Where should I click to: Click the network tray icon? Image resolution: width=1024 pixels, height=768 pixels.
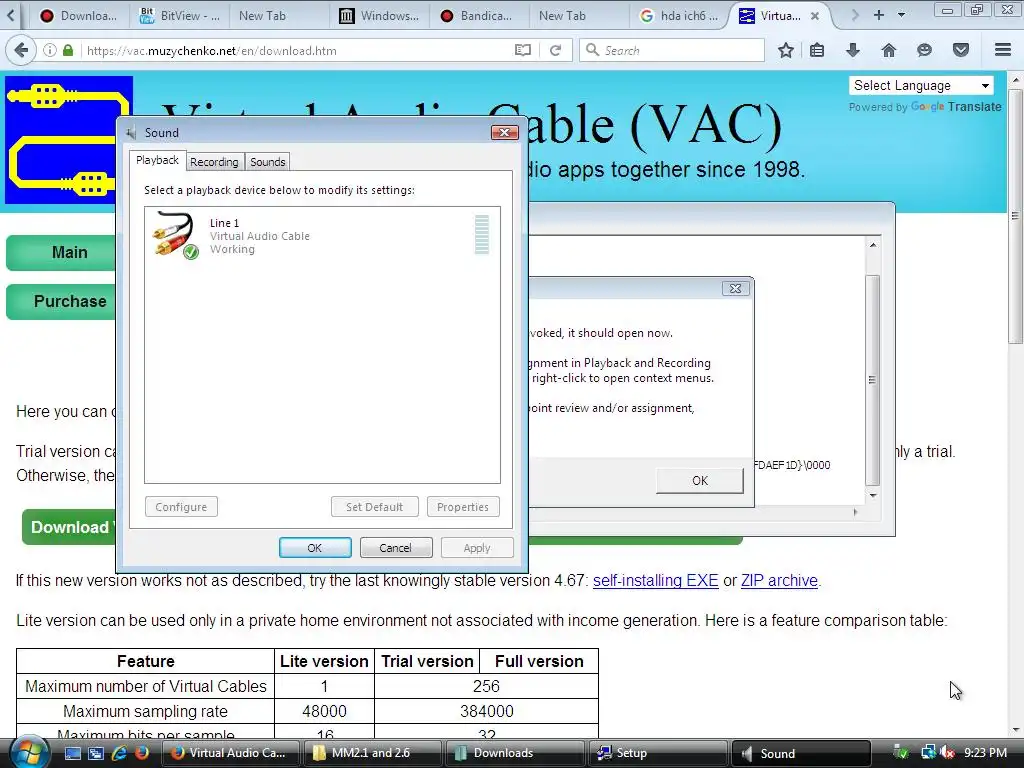point(929,753)
